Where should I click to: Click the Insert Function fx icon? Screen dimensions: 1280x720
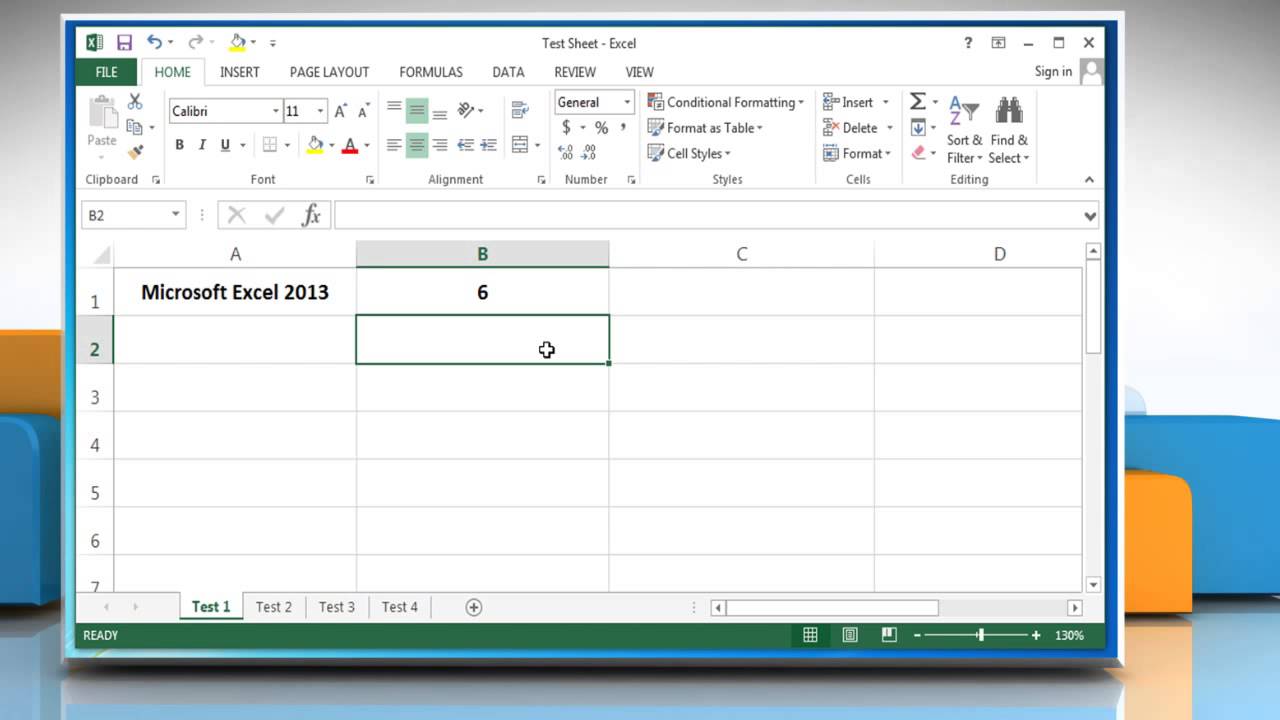coord(311,215)
